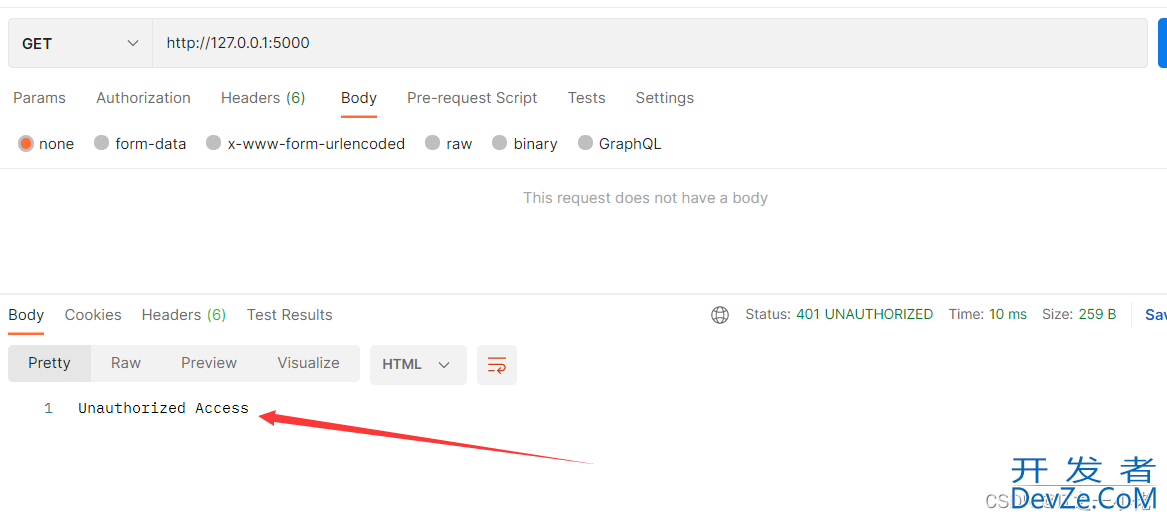Open the Test Results tab
This screenshot has height=520, width=1167.
290,315
